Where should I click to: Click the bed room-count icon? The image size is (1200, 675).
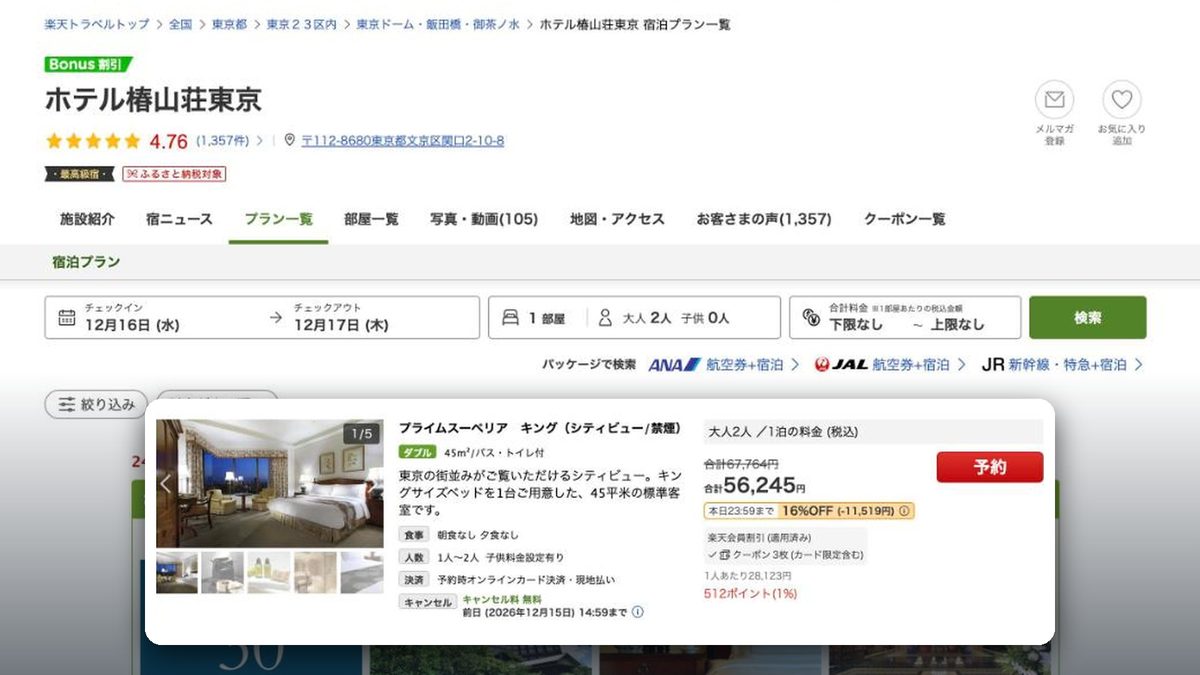pyautogui.click(x=510, y=318)
